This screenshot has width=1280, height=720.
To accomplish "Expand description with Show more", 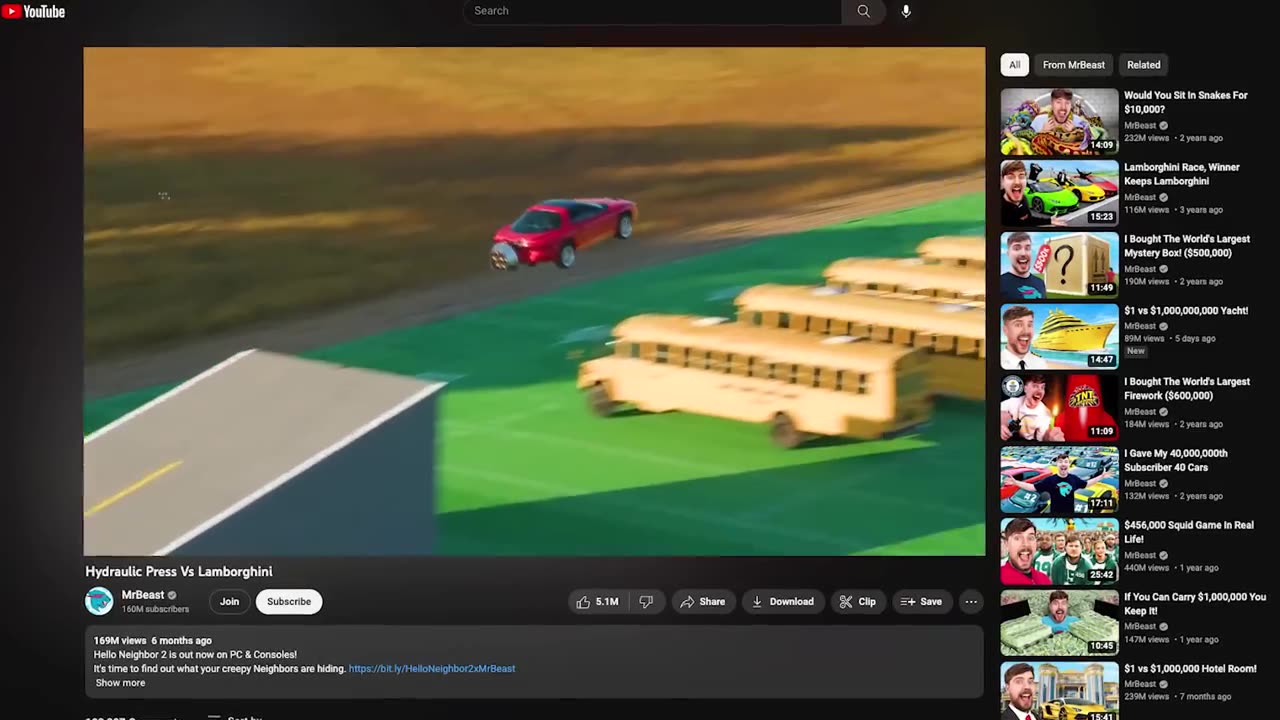I will point(120,683).
